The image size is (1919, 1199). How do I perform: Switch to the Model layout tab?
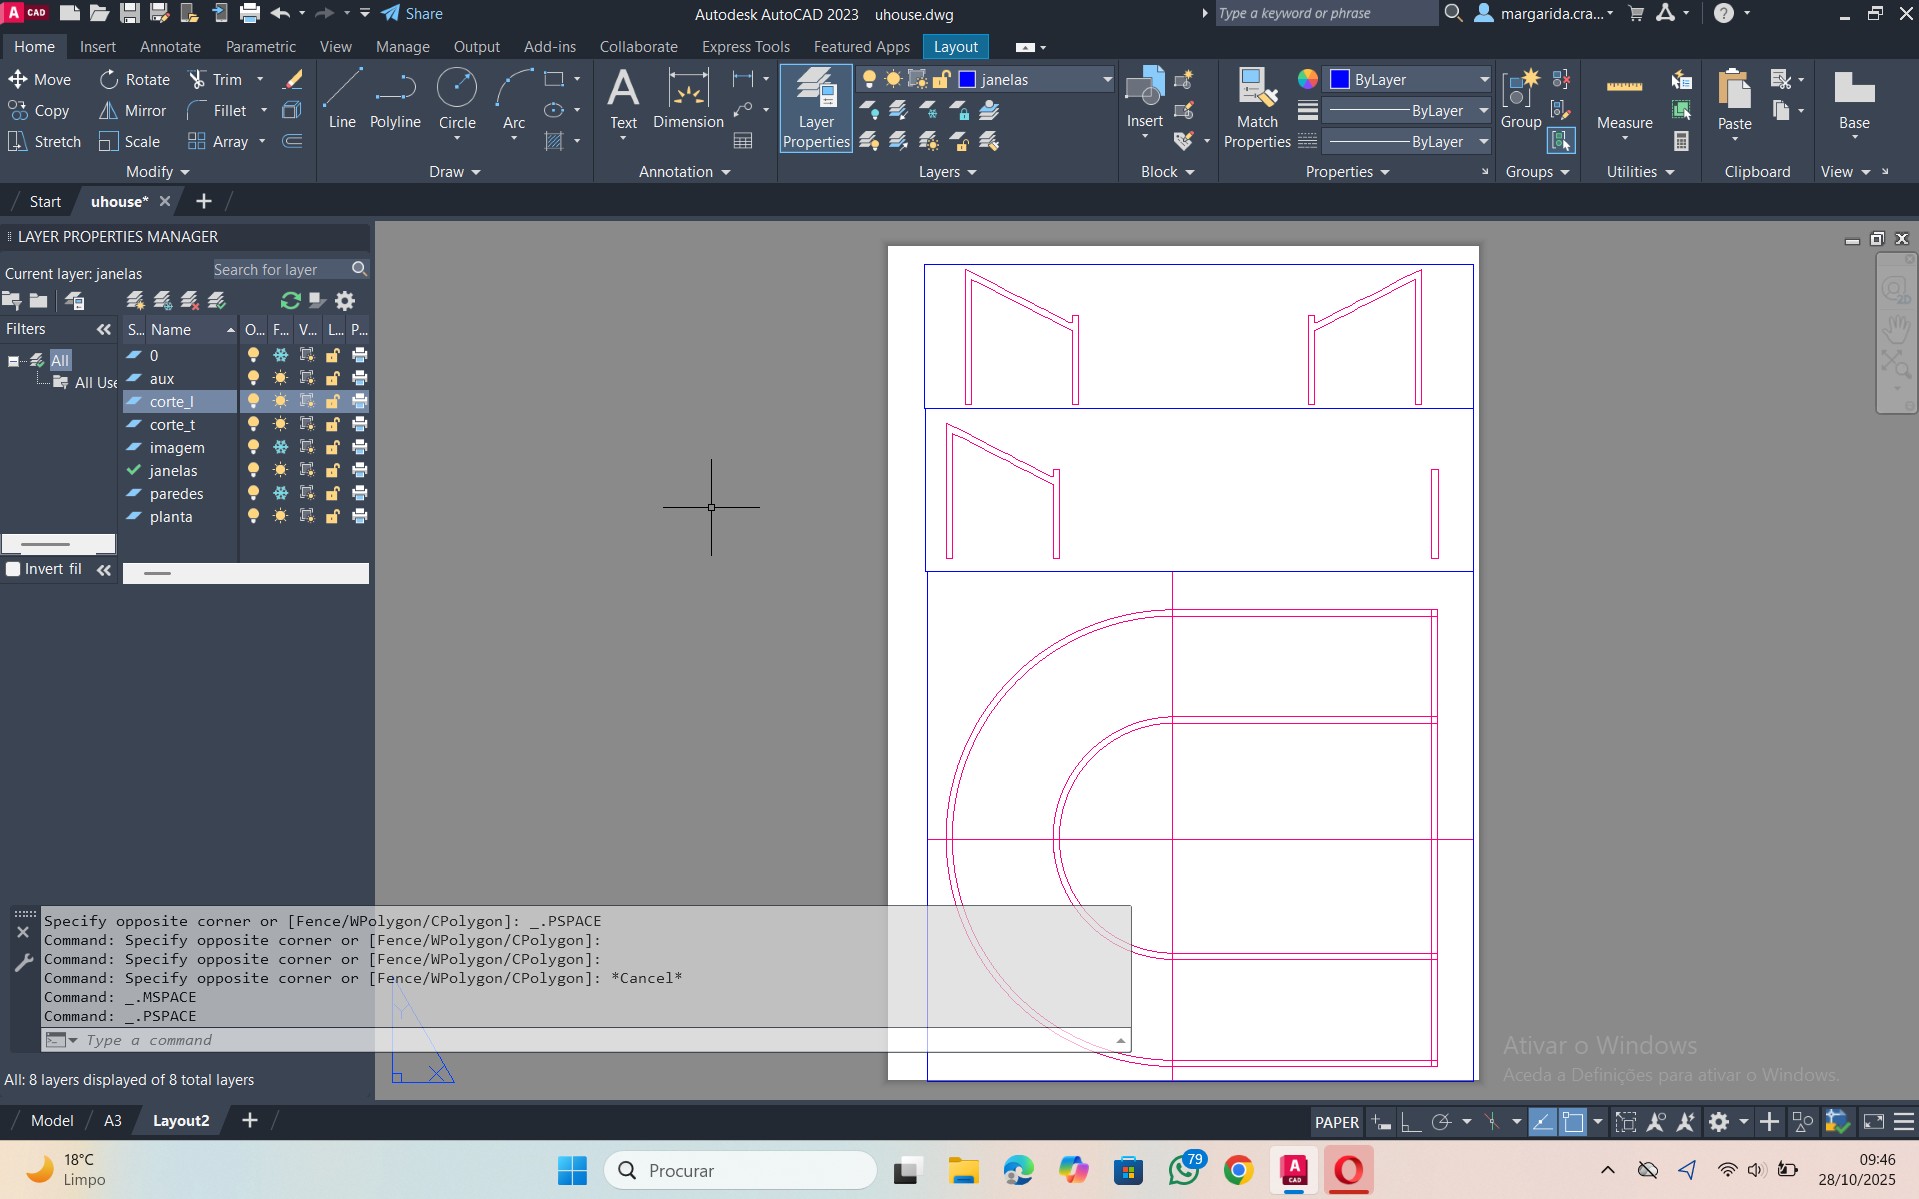[52, 1120]
